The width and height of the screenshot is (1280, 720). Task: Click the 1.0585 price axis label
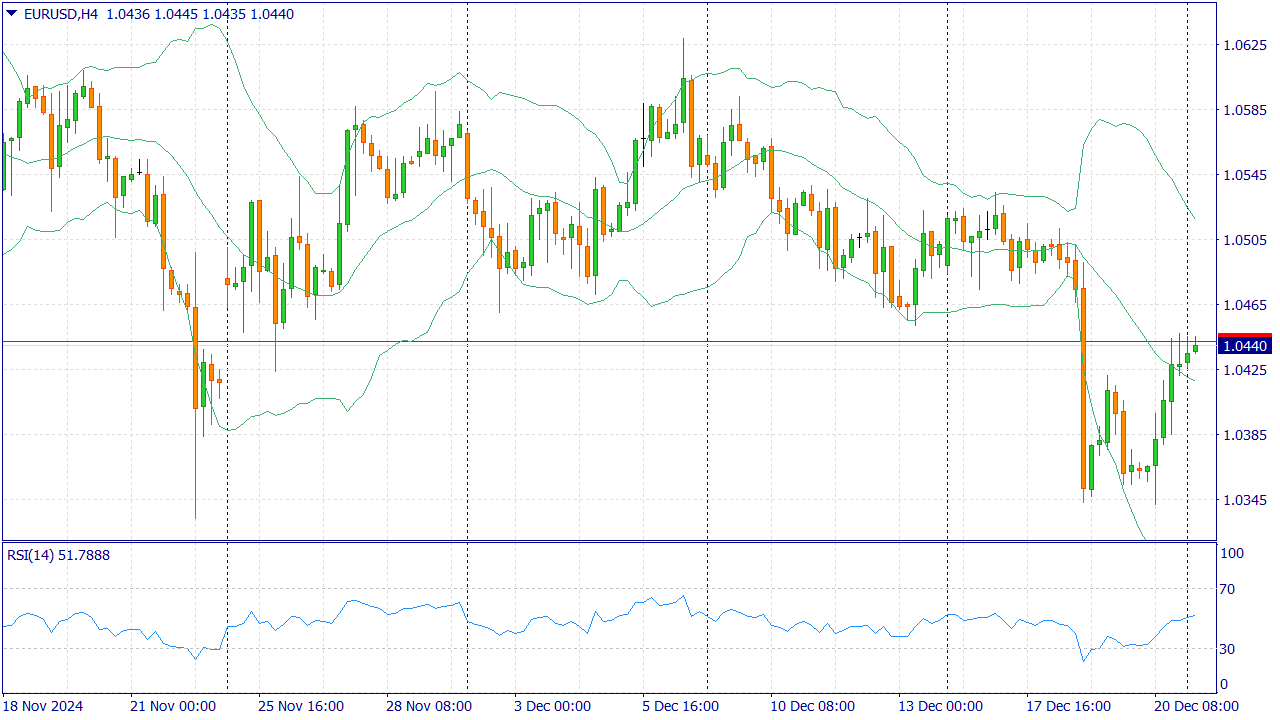tap(1246, 110)
